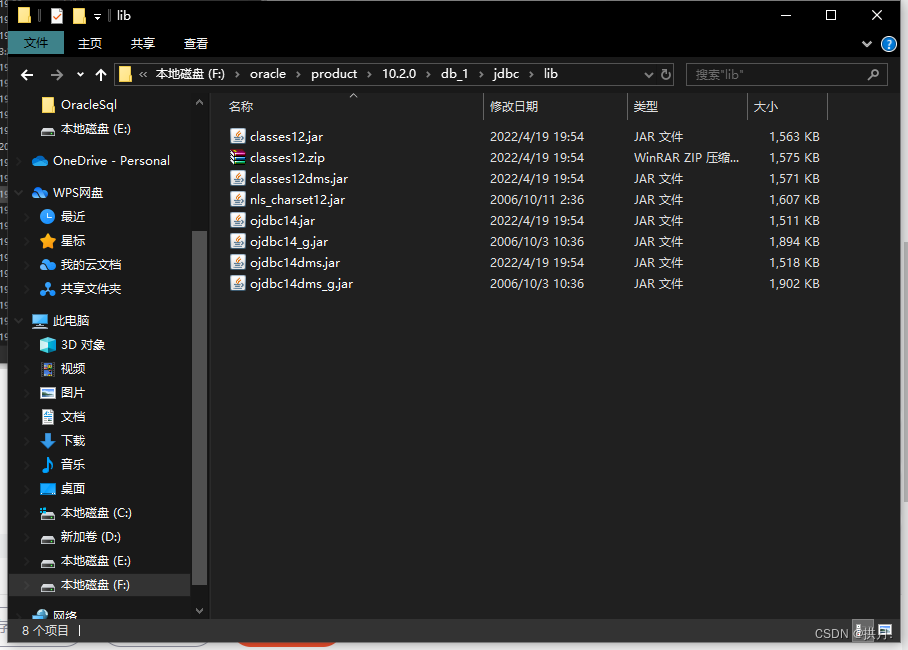Click the back navigation arrow
Image resolution: width=908 pixels, height=650 pixels.
[x=25, y=73]
